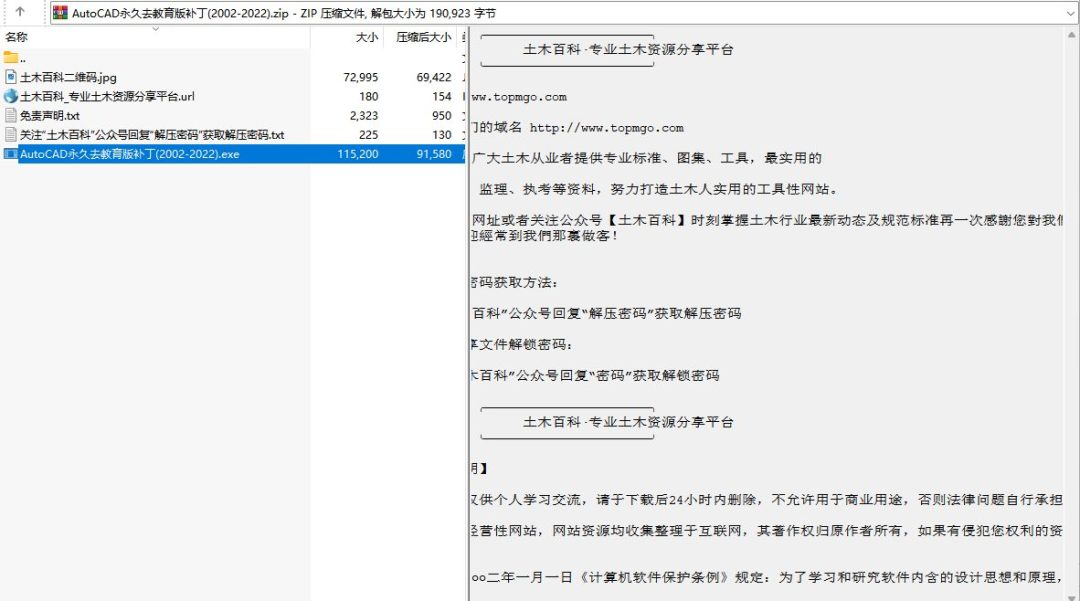This screenshot has height=601, width=1080.
Task: Click size value 115,200
Action: [x=358, y=154]
